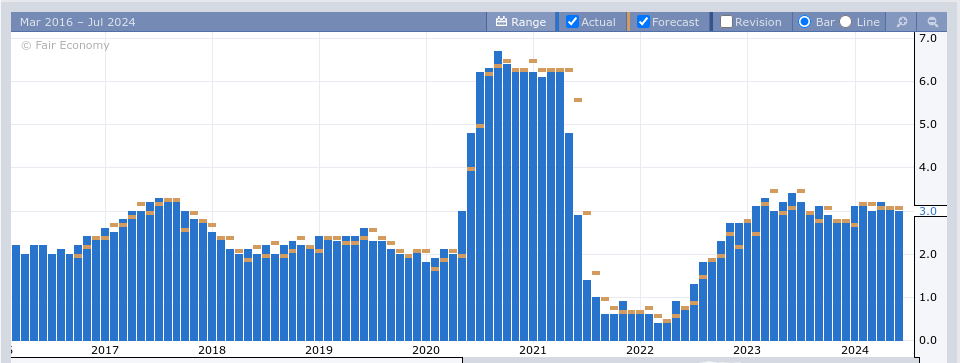Click the 4.0 y-axis label
Screen dimensions: 960x363
[929, 167]
